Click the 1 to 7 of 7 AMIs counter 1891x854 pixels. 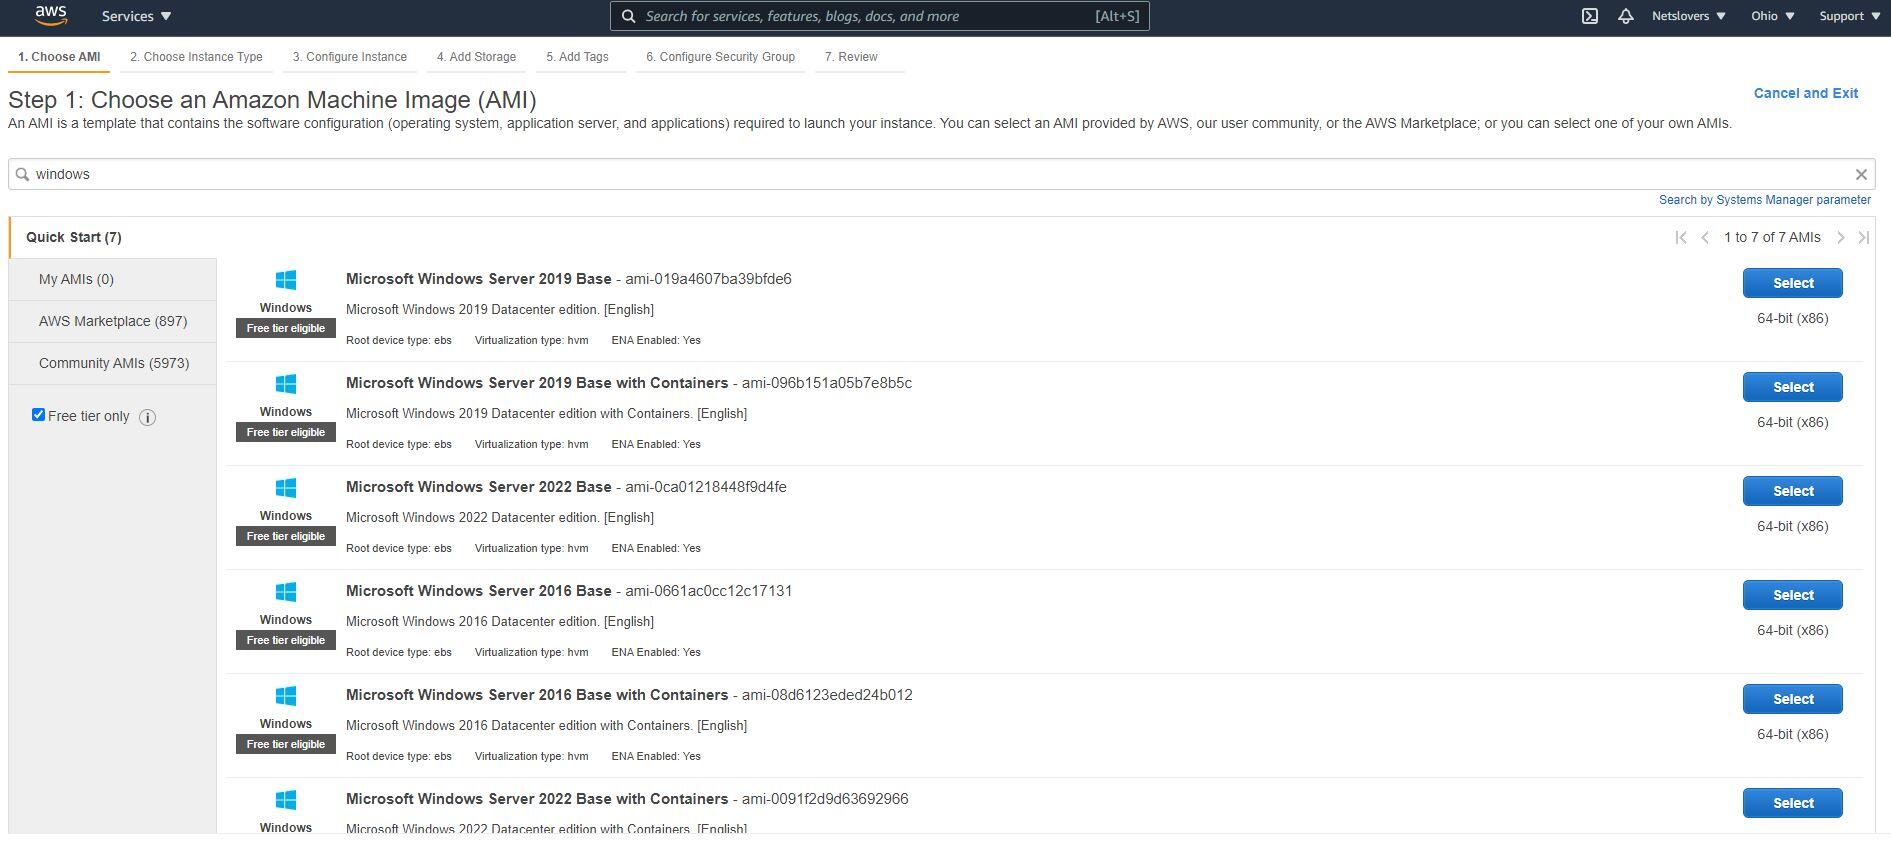[1772, 237]
